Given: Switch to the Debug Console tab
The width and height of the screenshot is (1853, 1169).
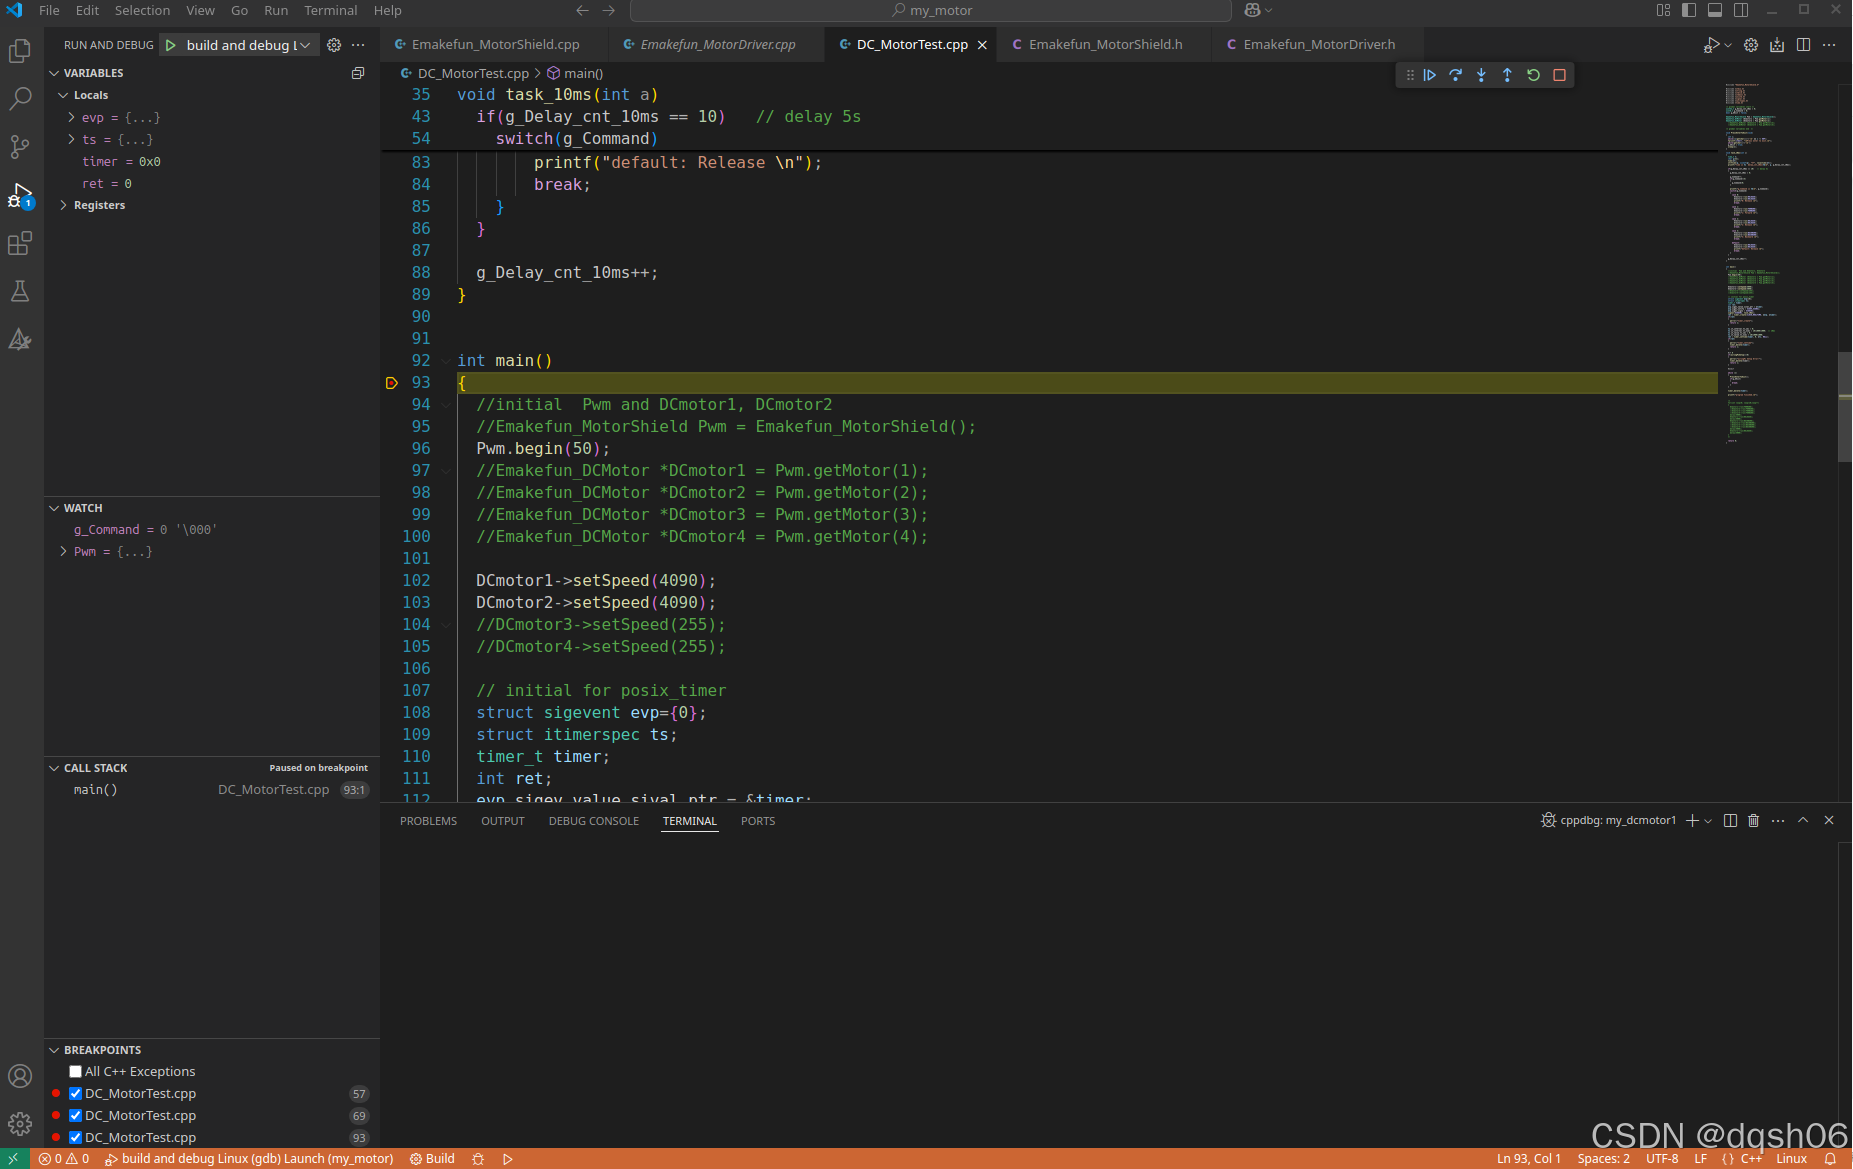Looking at the screenshot, I should (594, 821).
